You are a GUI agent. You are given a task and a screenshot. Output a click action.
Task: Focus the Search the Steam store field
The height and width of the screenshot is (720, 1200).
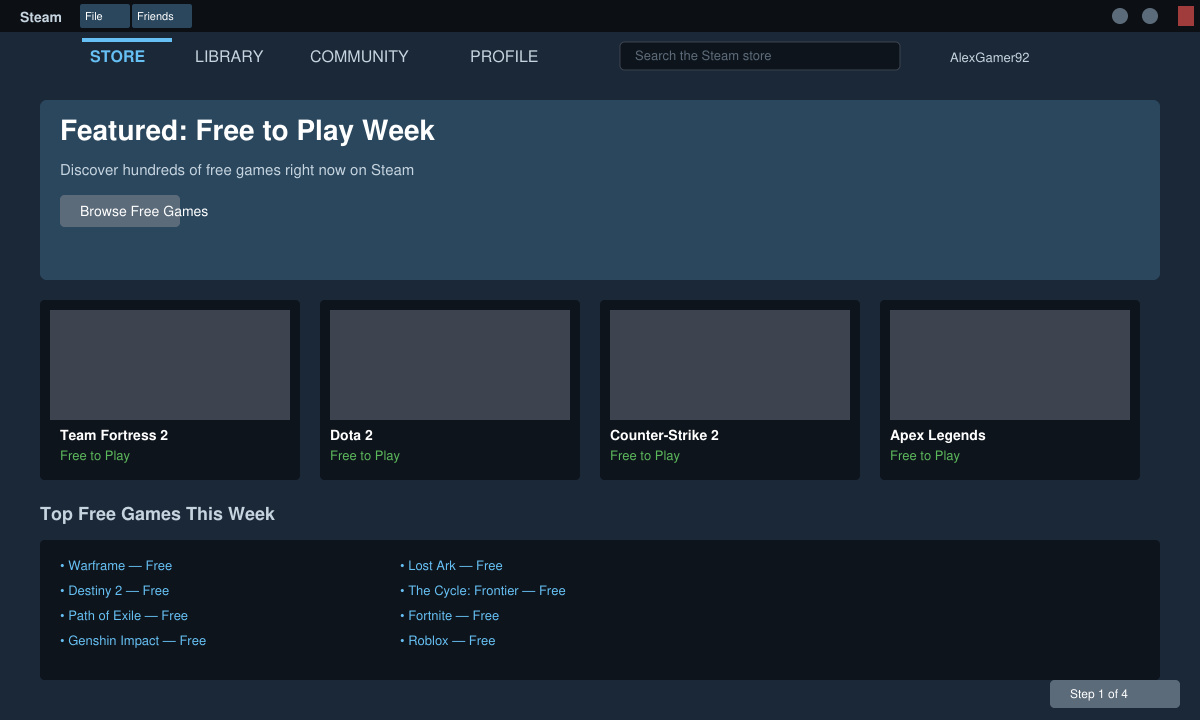pos(760,56)
